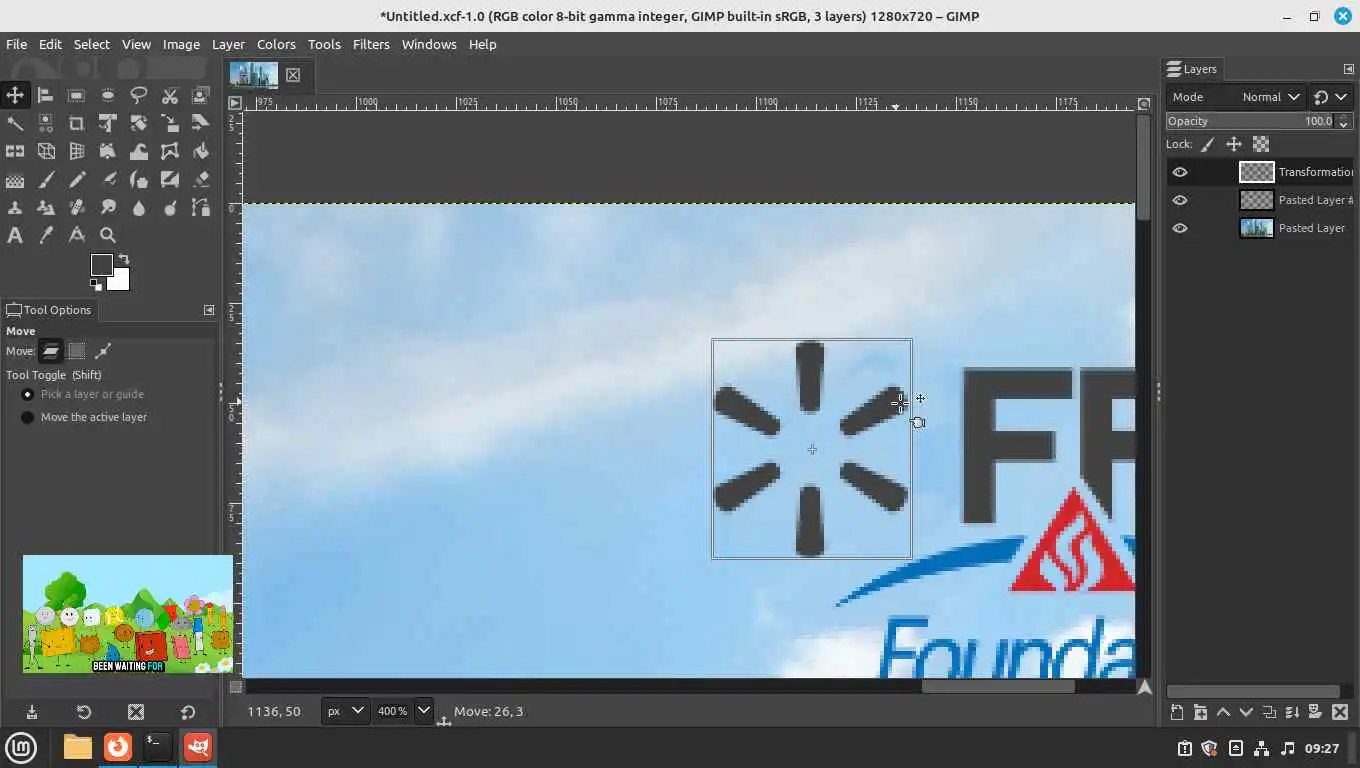The image size is (1360, 768).
Task: Toggle lock position and size icon
Action: [1234, 144]
